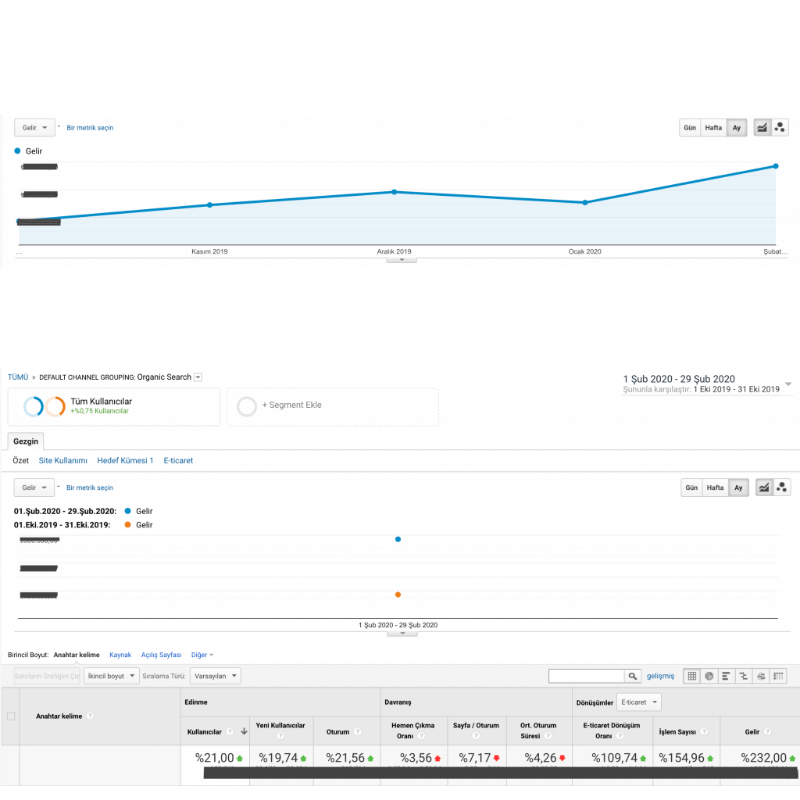Screen dimensions: 800x800
Task: Click the empty segment circle icon
Action: pyautogui.click(x=246, y=406)
